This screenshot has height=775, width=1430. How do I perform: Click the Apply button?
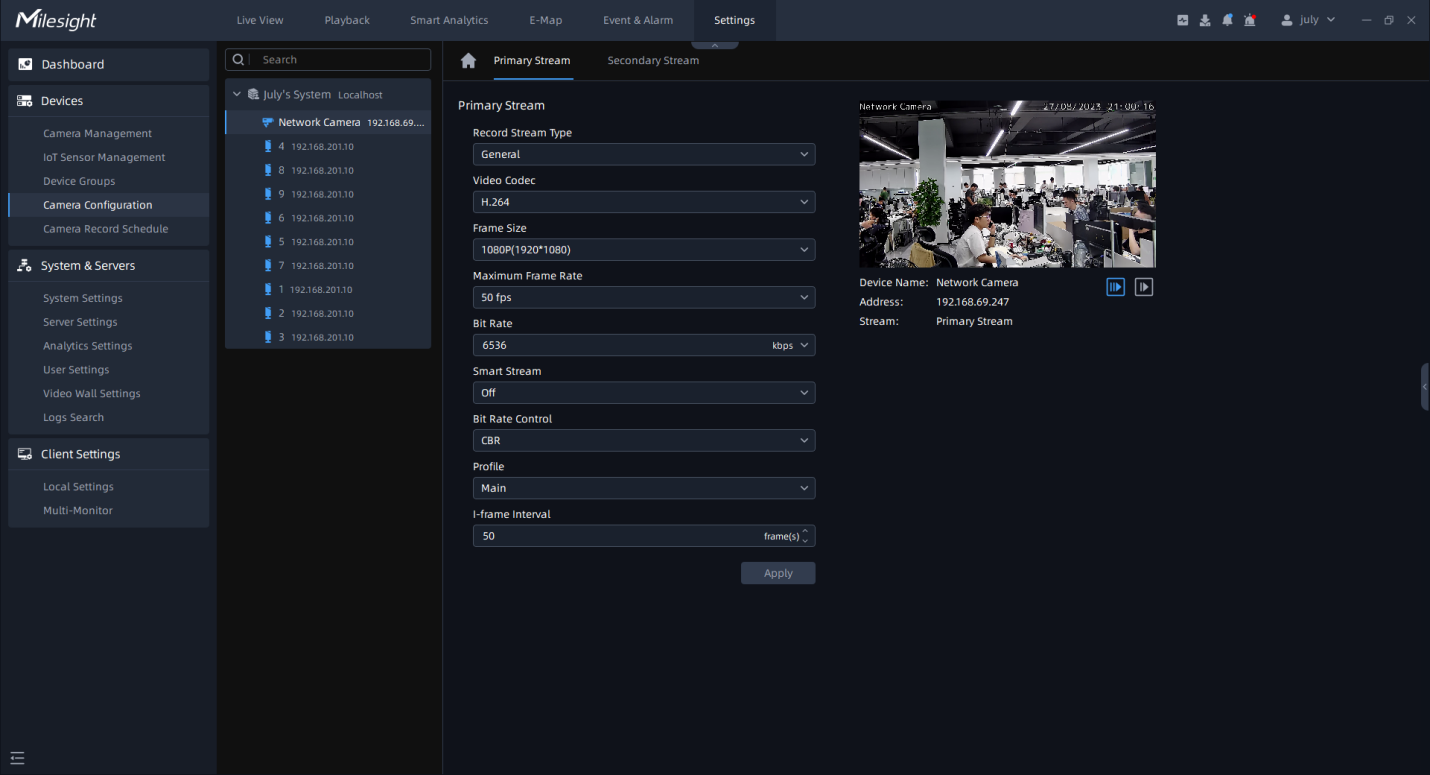point(778,573)
